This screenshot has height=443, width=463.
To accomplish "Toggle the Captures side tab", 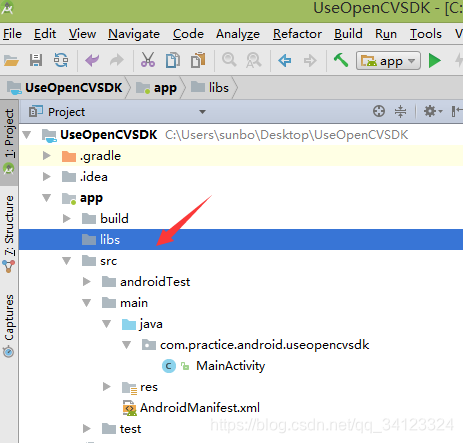I will (x=9, y=325).
